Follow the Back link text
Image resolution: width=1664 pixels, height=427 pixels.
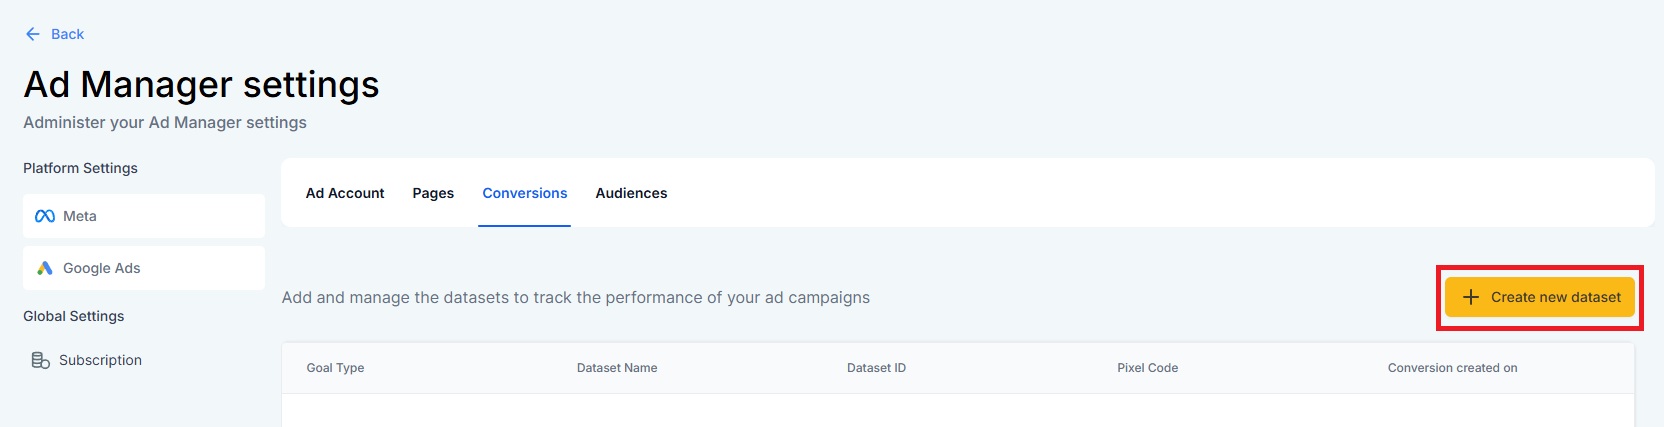coord(67,34)
